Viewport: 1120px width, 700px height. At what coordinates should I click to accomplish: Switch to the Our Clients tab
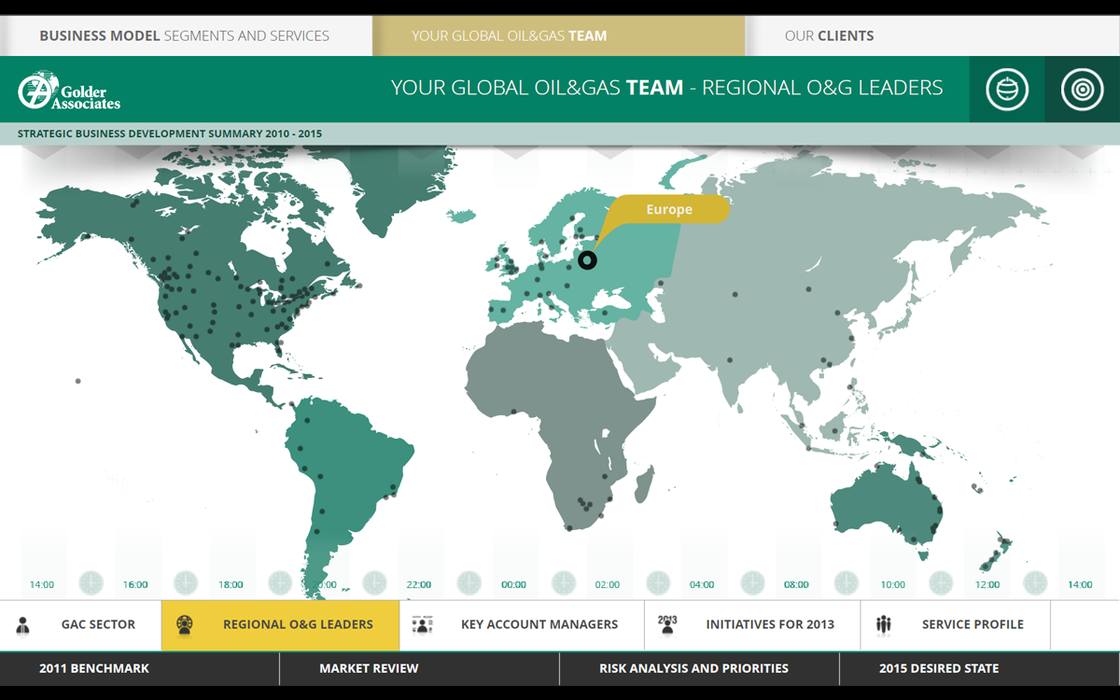tap(829, 36)
